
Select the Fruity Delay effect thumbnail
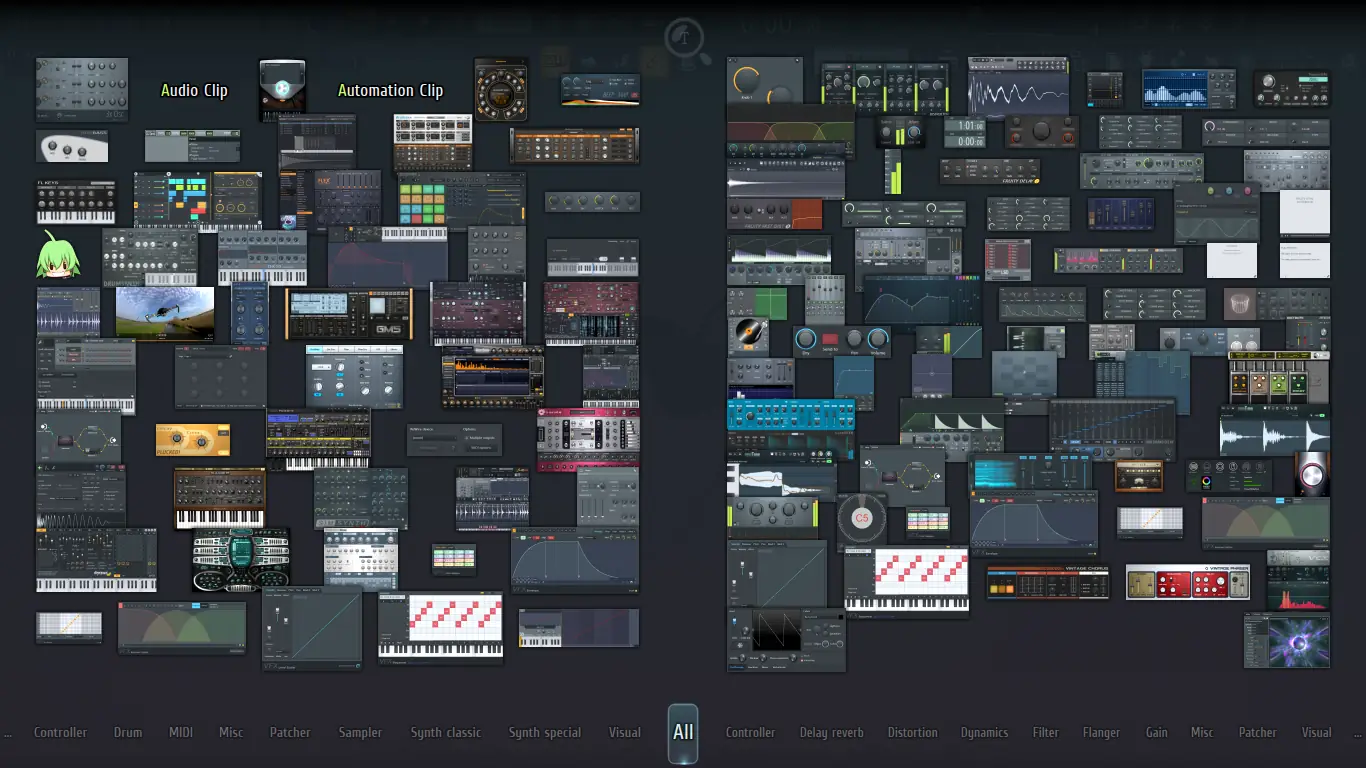990,171
